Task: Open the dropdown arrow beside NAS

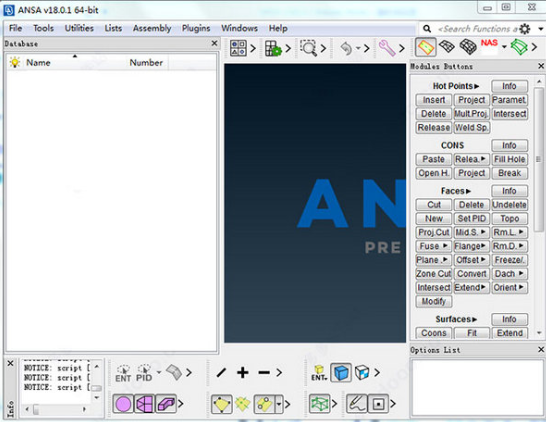Action: point(504,46)
